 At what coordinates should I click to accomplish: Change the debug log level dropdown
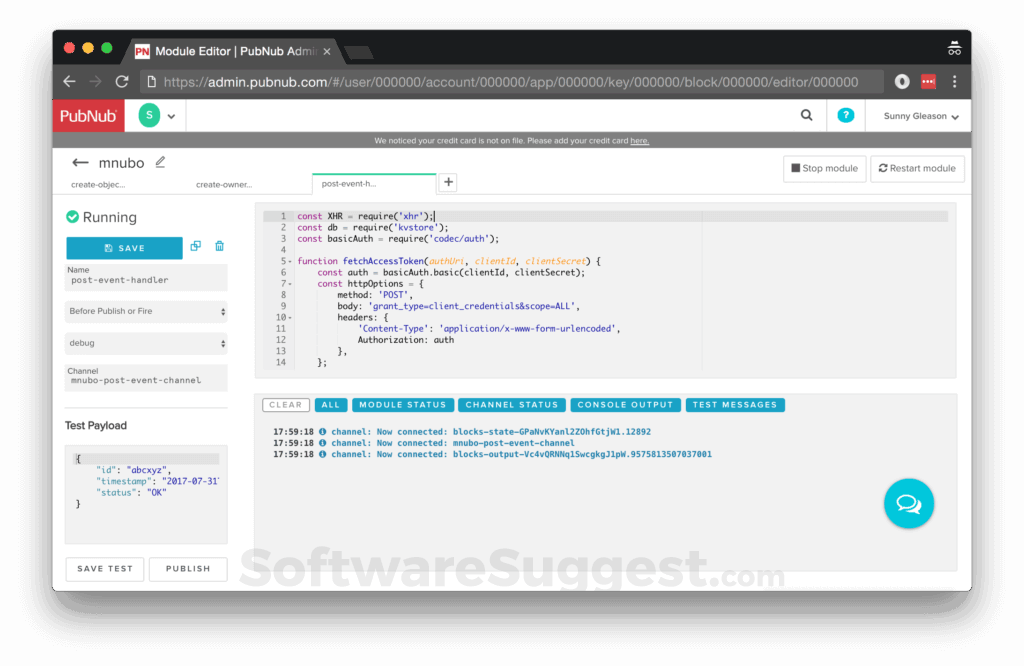click(x=146, y=343)
